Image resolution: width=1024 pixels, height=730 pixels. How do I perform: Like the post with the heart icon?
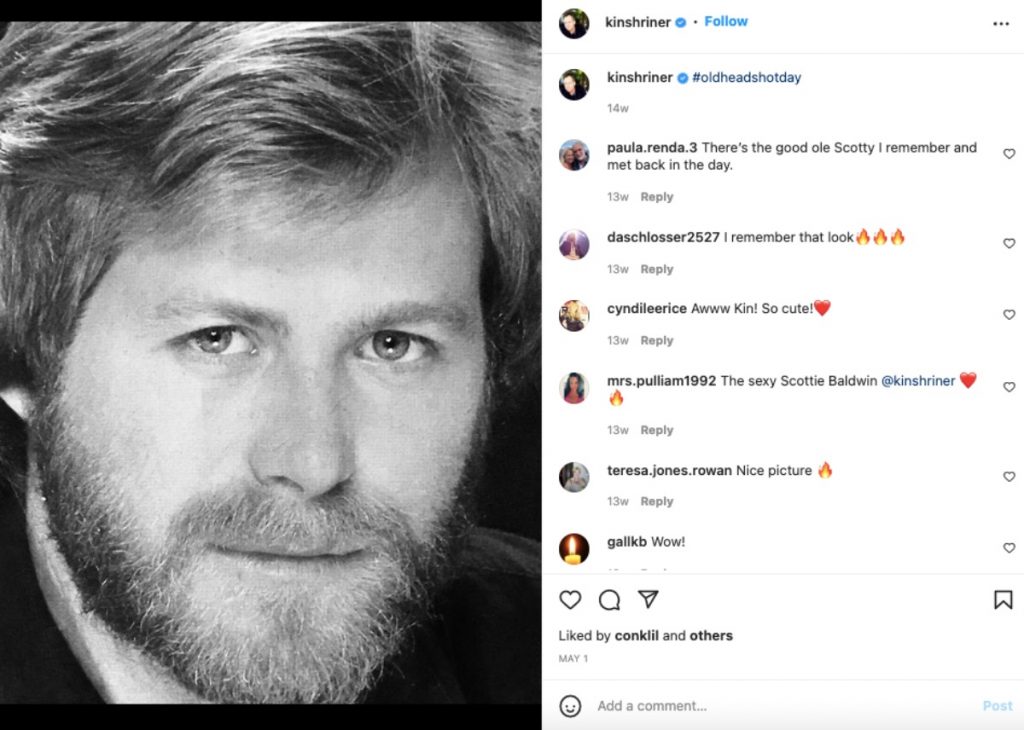[x=570, y=600]
